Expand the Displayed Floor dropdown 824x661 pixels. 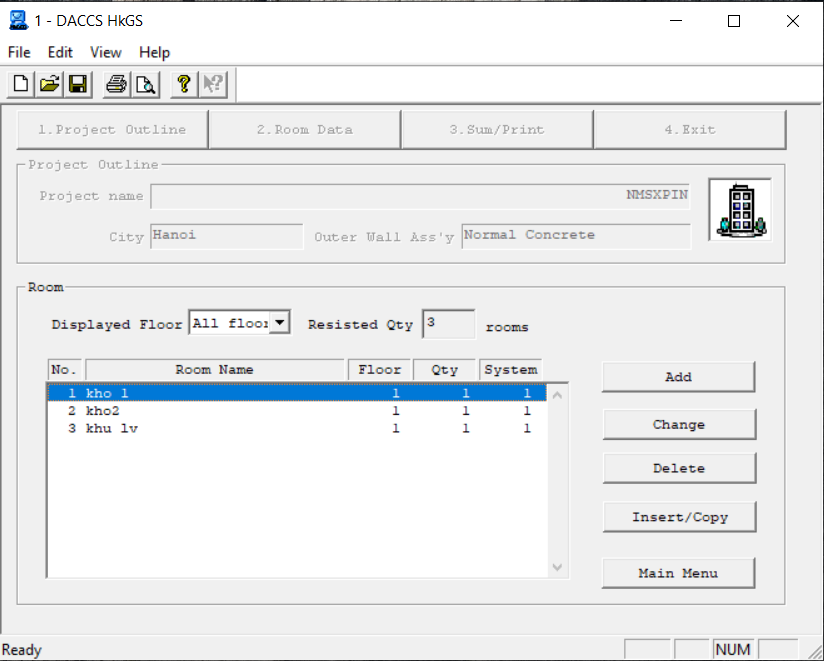pyautogui.click(x=280, y=322)
